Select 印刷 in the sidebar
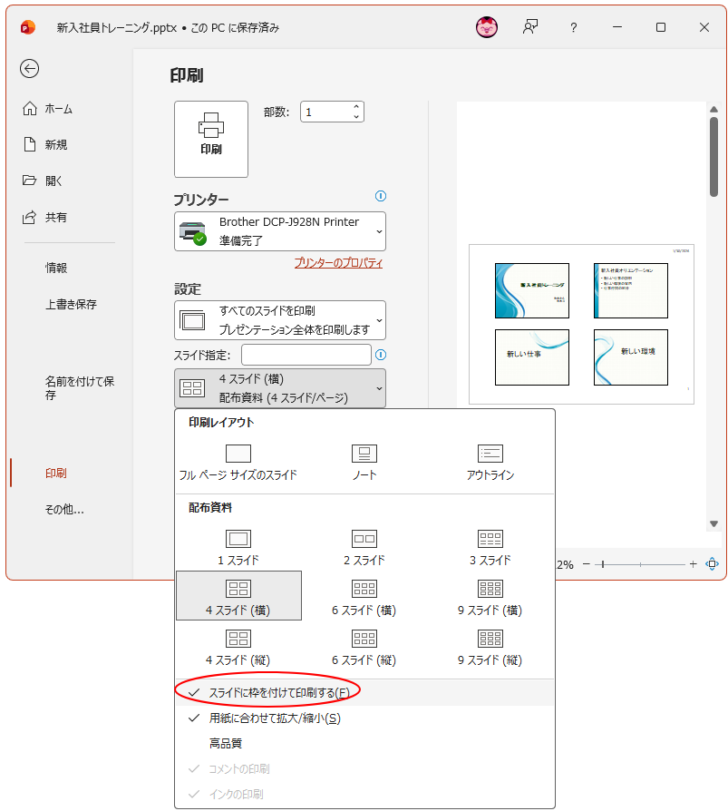 (x=56, y=473)
